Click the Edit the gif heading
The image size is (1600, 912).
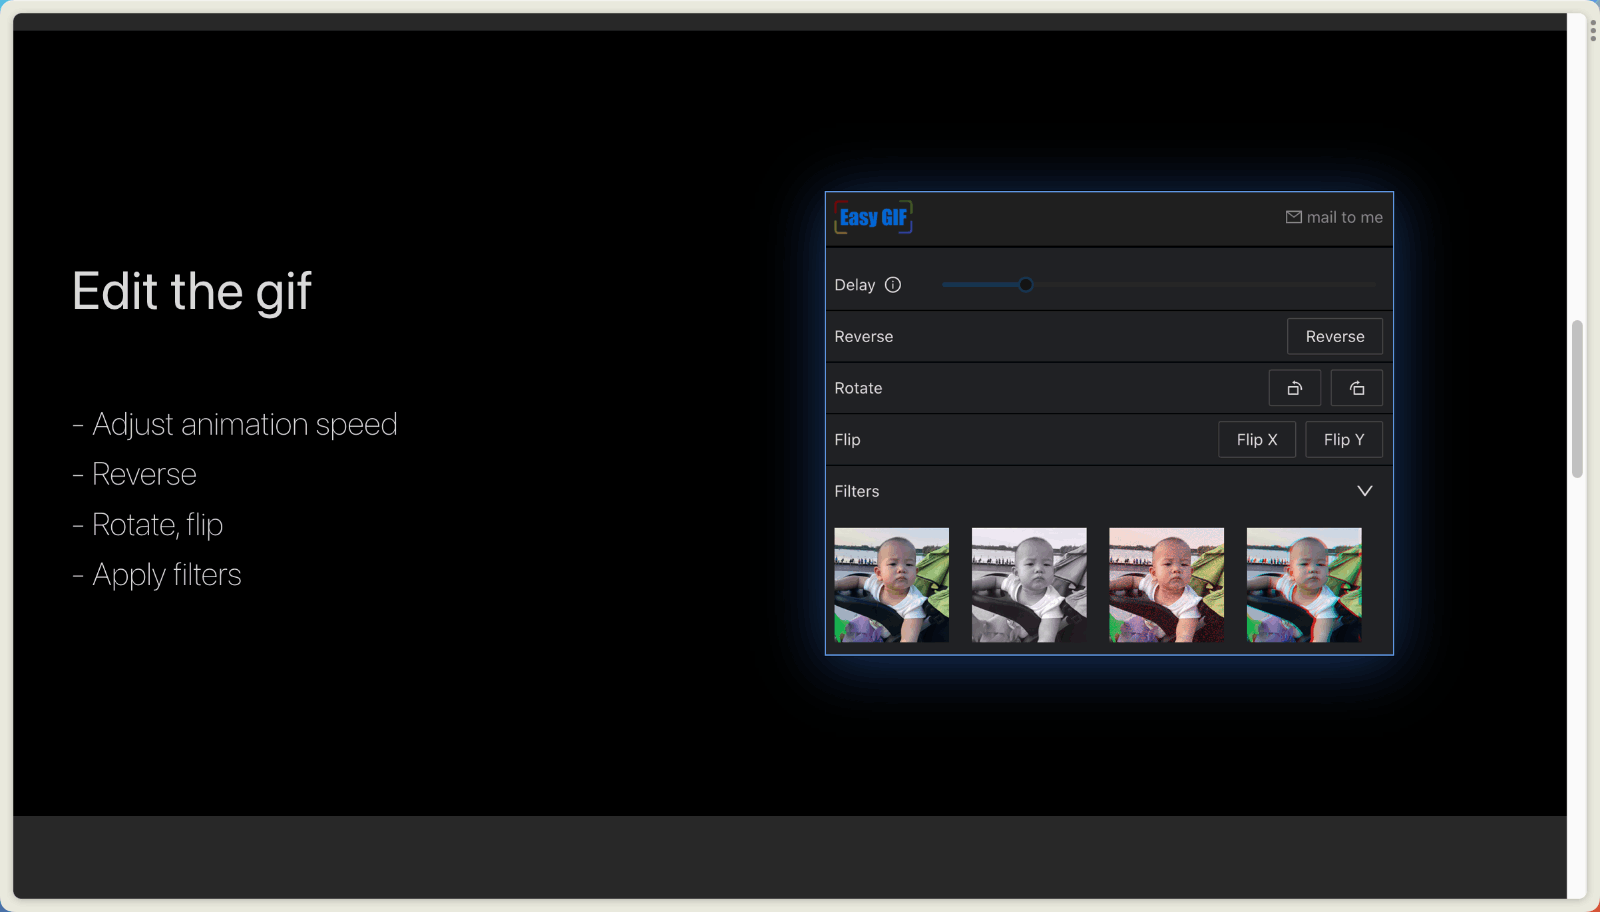(192, 292)
